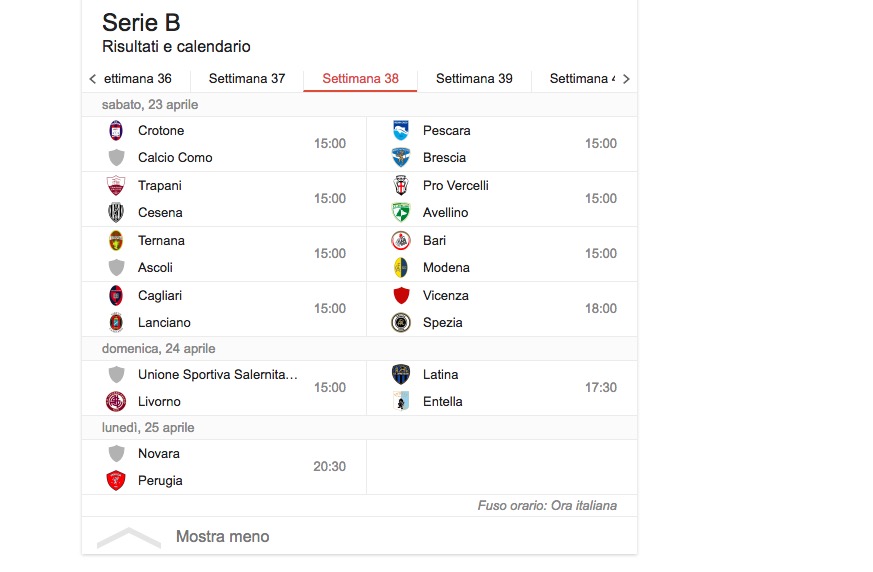Click the Spezia team badge
Screen dimensions: 873x572
[x=401, y=322]
